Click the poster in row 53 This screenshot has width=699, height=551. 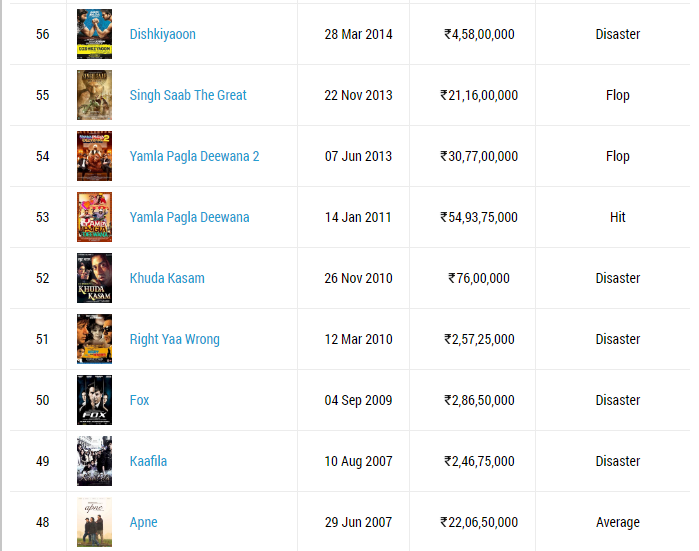click(95, 217)
